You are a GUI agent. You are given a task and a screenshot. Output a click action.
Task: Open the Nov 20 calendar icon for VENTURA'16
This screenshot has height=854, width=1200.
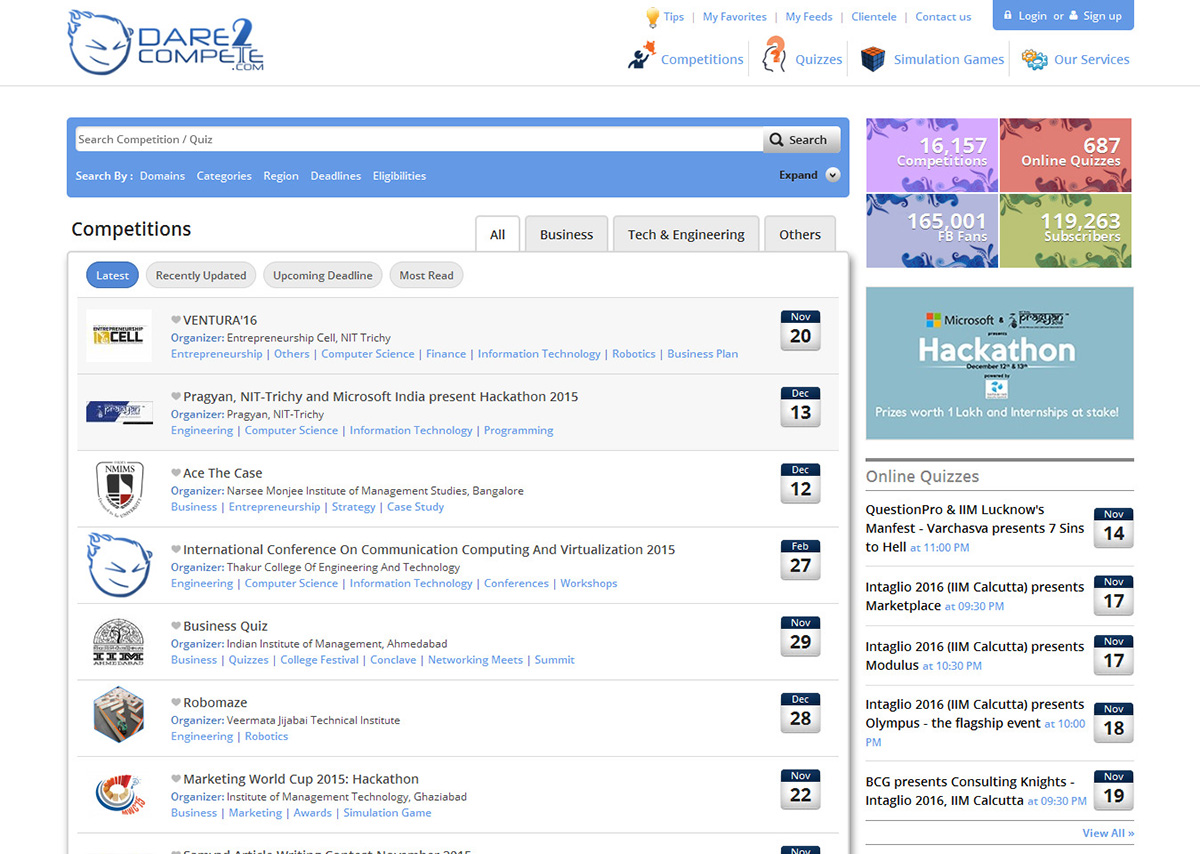coord(801,330)
